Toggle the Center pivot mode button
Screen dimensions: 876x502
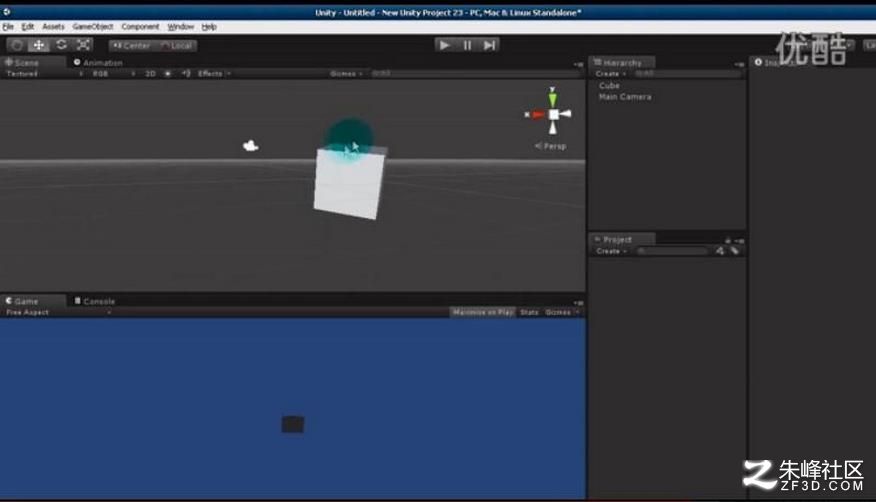[x=131, y=46]
